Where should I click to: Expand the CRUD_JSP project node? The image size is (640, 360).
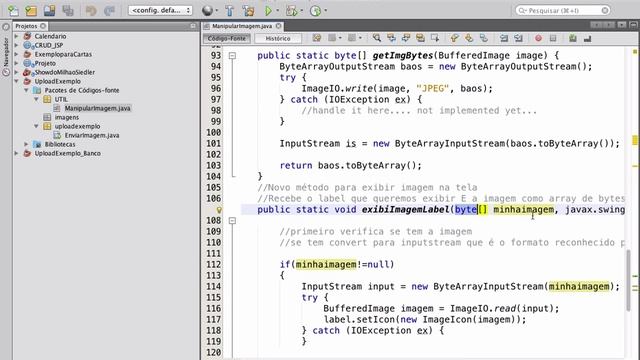[17, 45]
